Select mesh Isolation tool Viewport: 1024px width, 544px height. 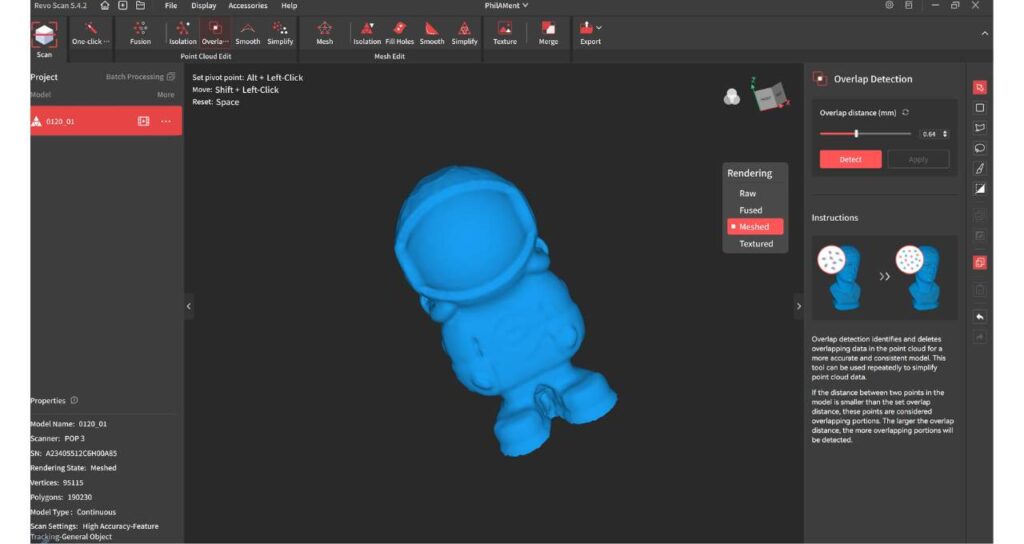tap(367, 33)
